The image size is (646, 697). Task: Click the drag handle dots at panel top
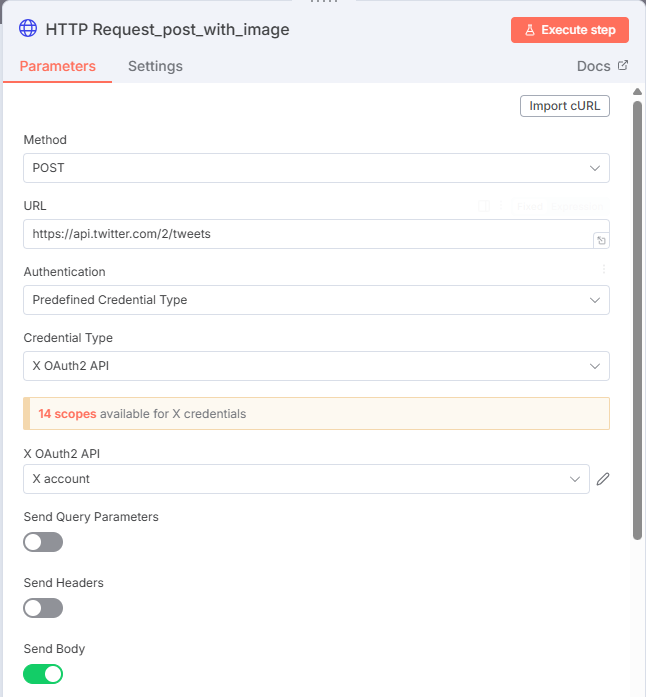(323, 2)
